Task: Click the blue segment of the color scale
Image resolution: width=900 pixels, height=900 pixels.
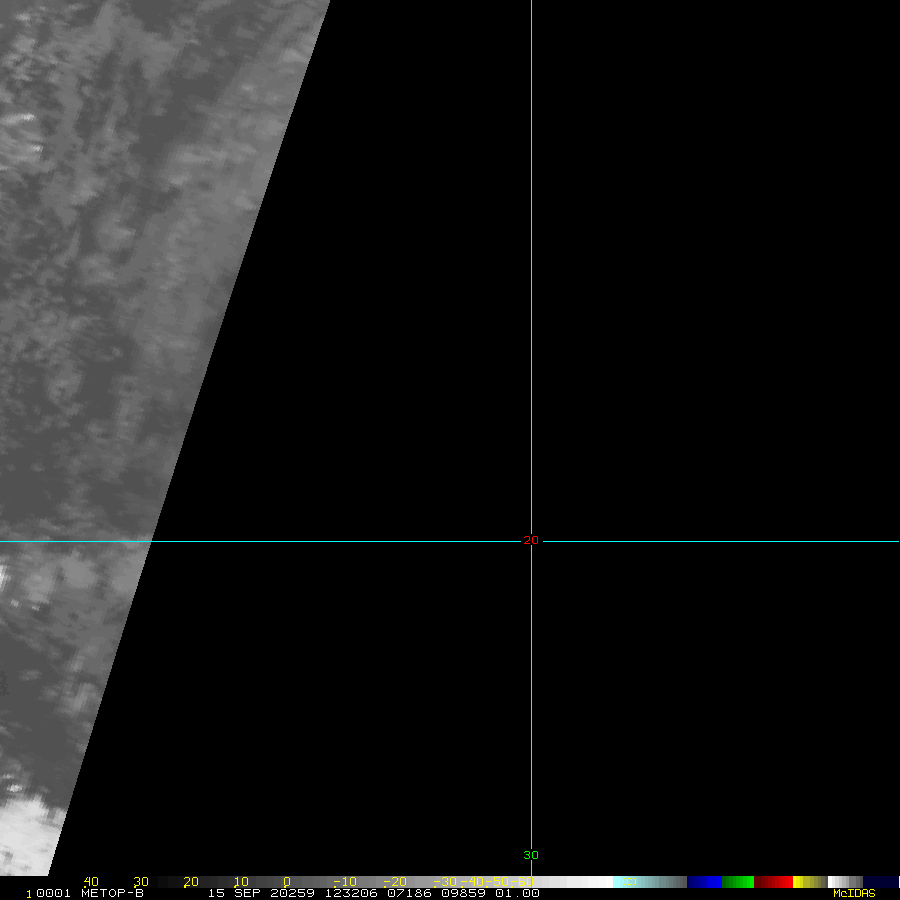Action: point(704,882)
